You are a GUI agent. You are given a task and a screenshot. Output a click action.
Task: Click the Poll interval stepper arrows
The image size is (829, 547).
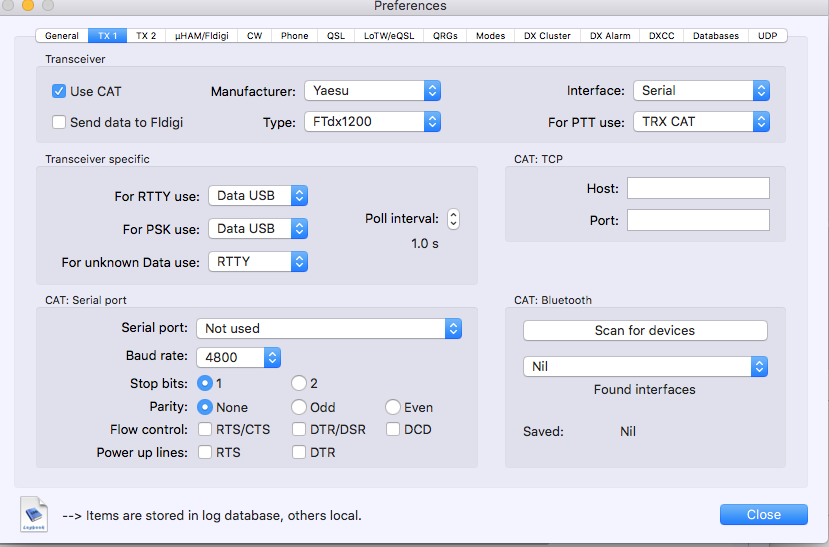tap(453, 219)
